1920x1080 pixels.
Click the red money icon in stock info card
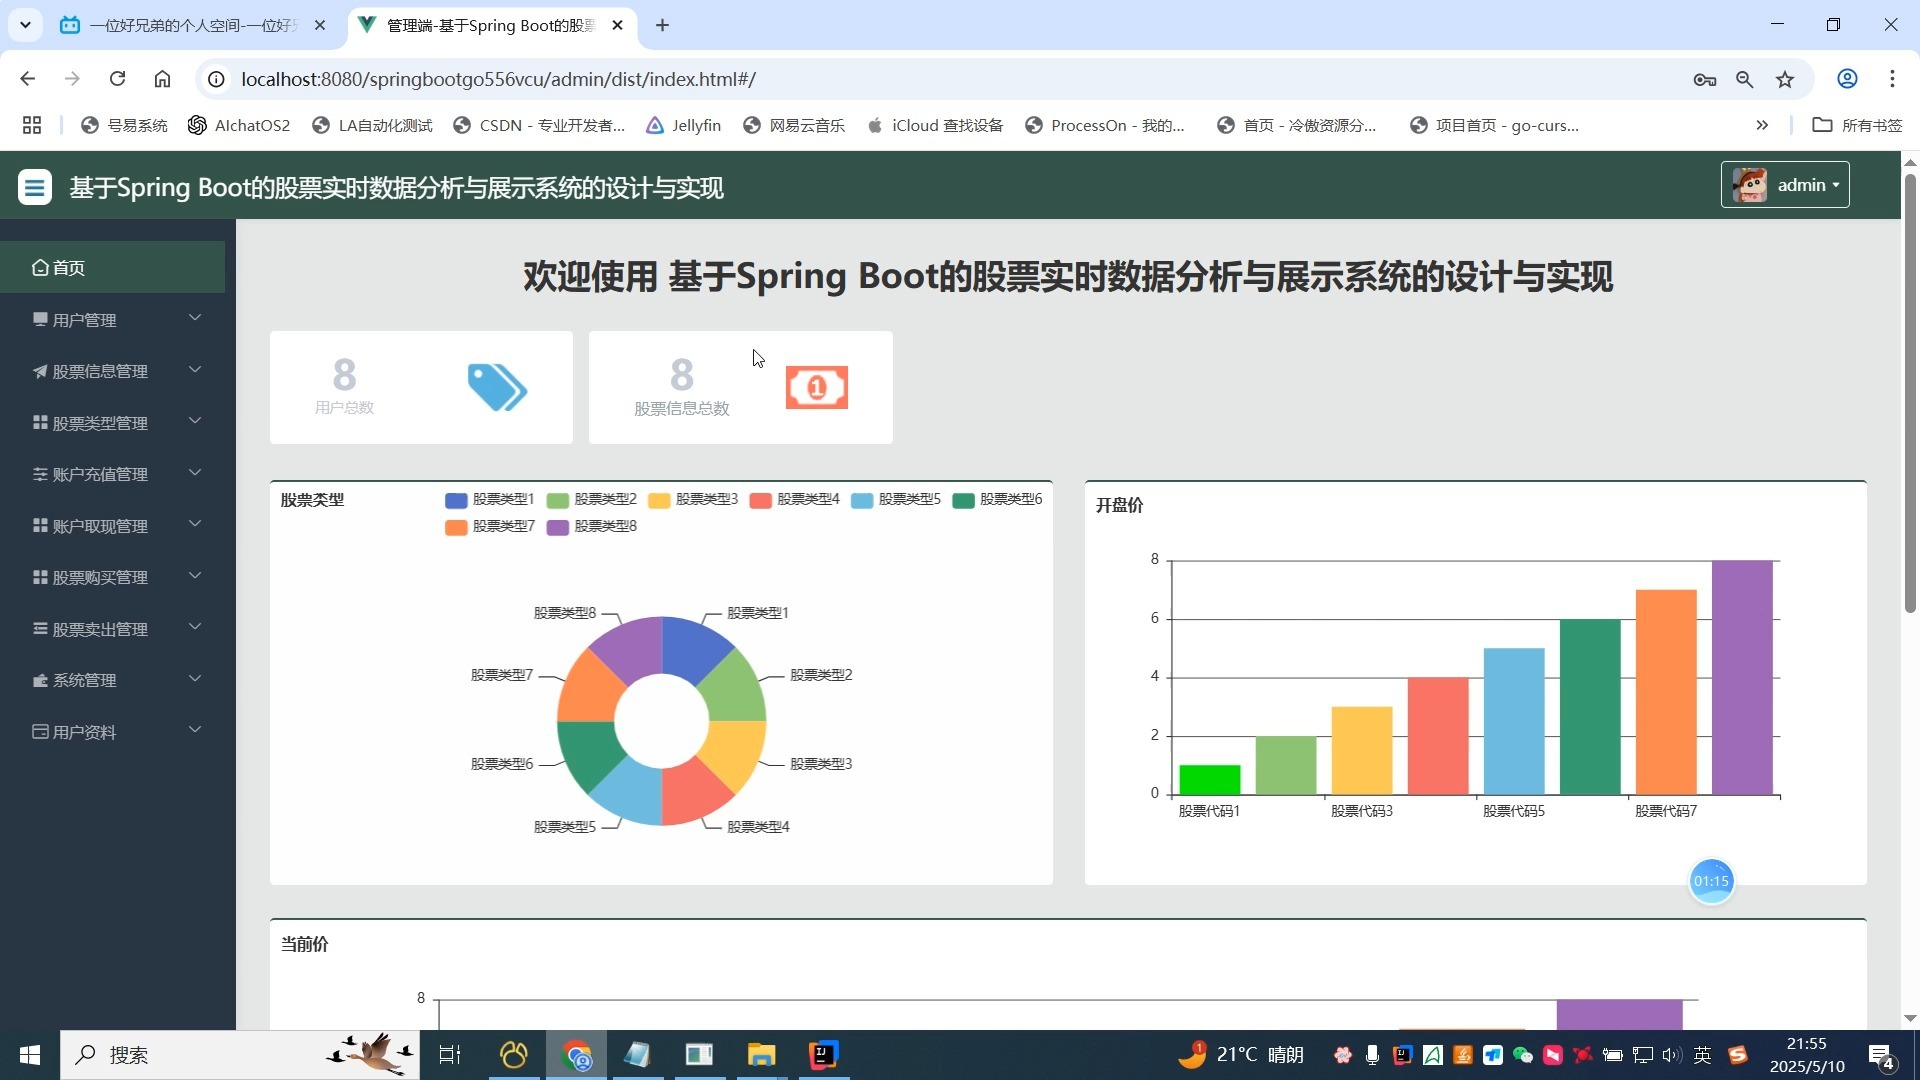click(x=817, y=388)
